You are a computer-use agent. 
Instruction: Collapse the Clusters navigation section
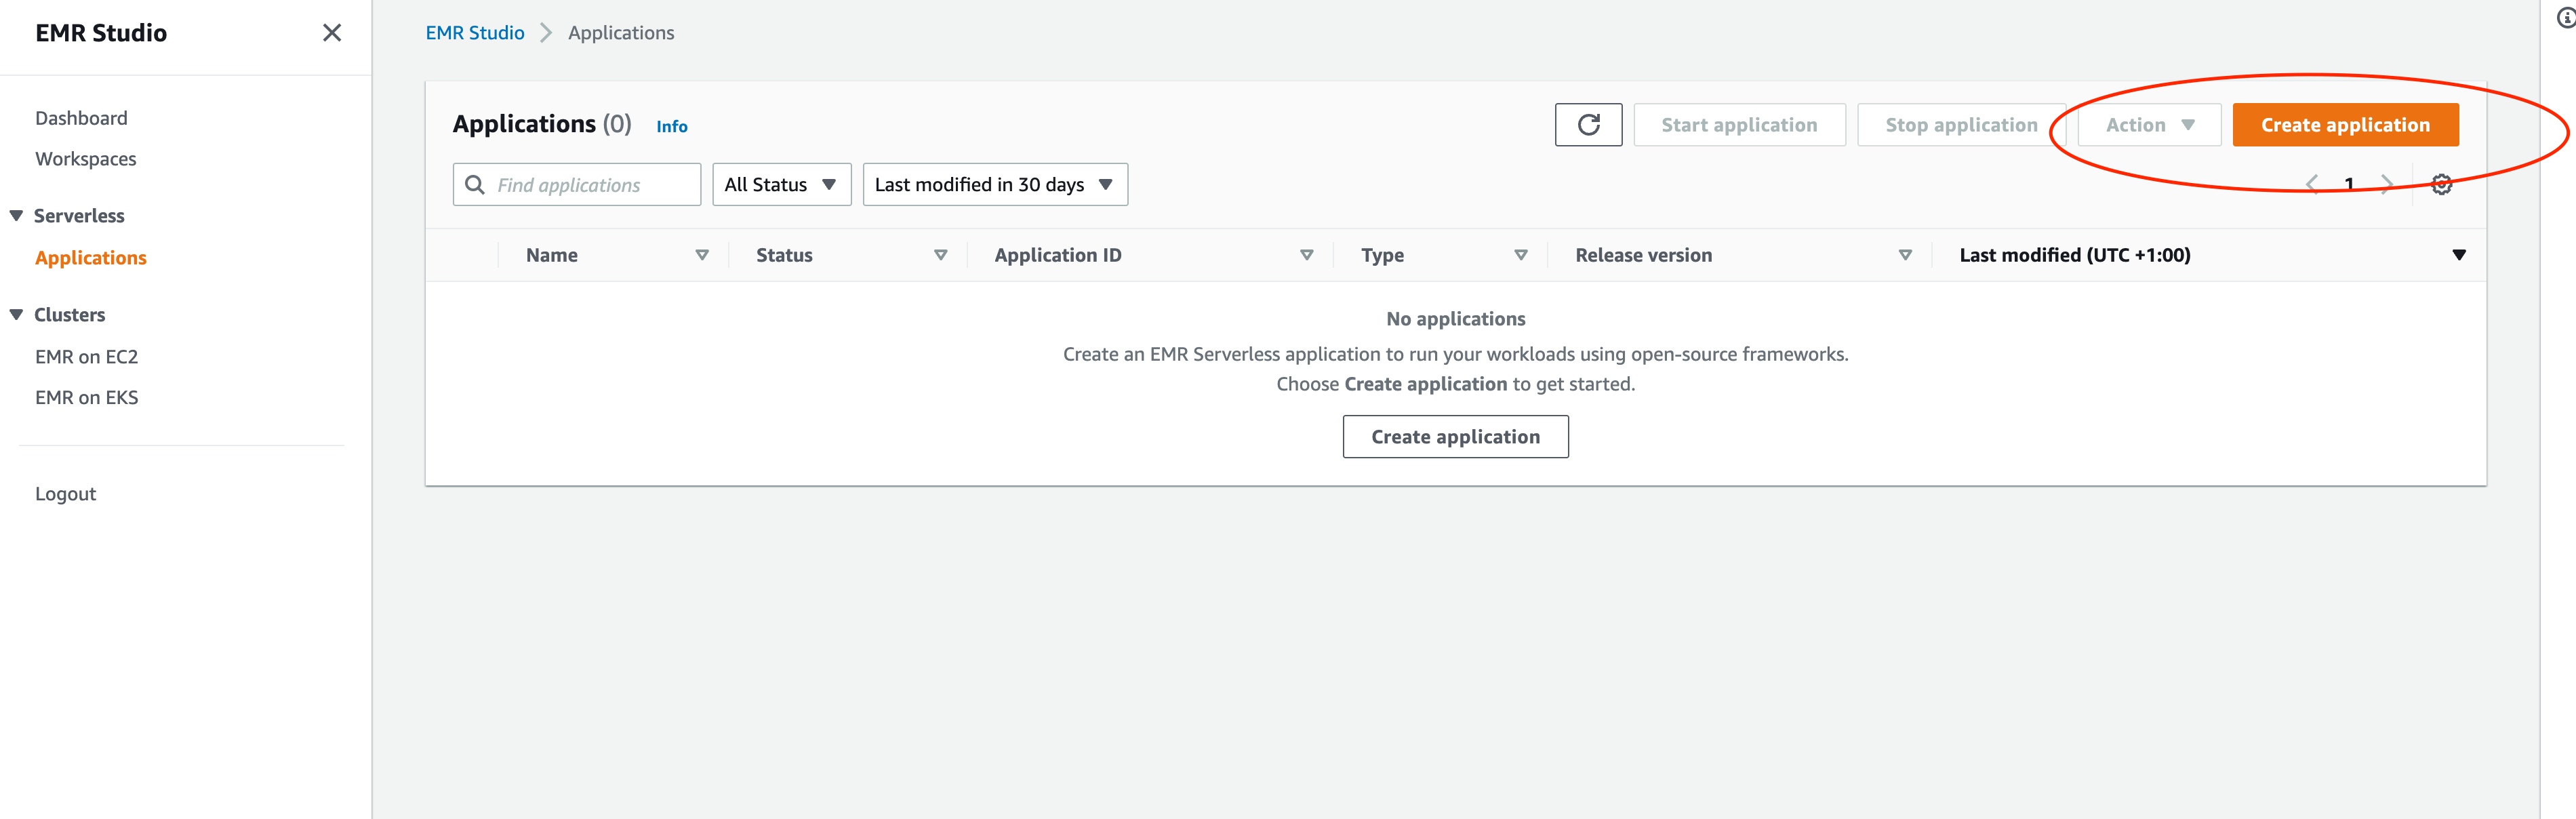[x=17, y=315]
